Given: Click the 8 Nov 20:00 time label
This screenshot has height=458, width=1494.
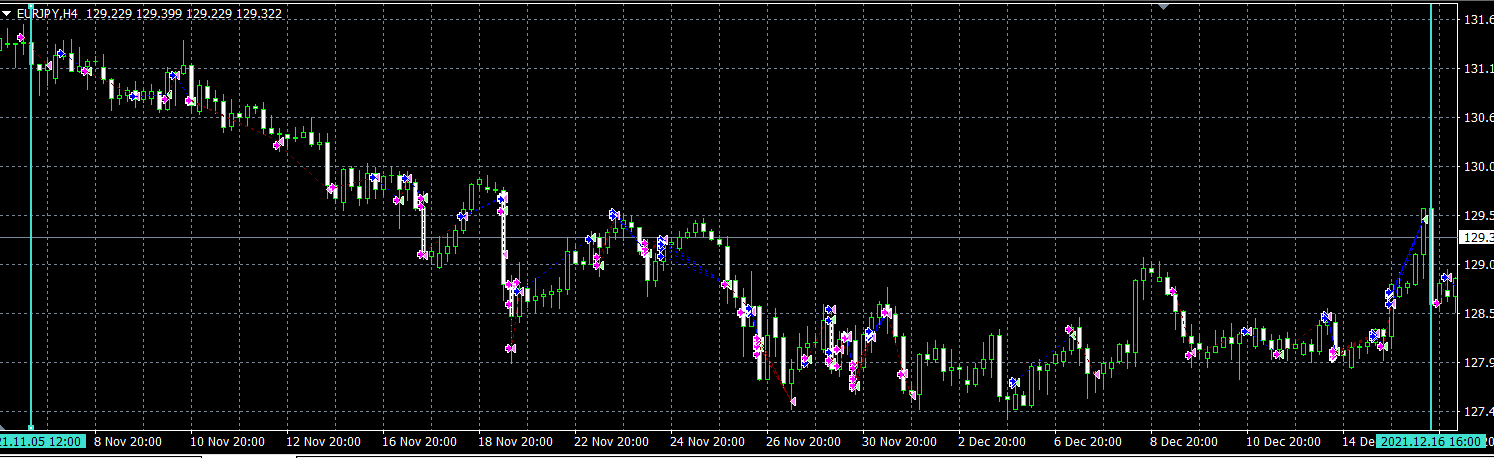Looking at the screenshot, I should 130,441.
